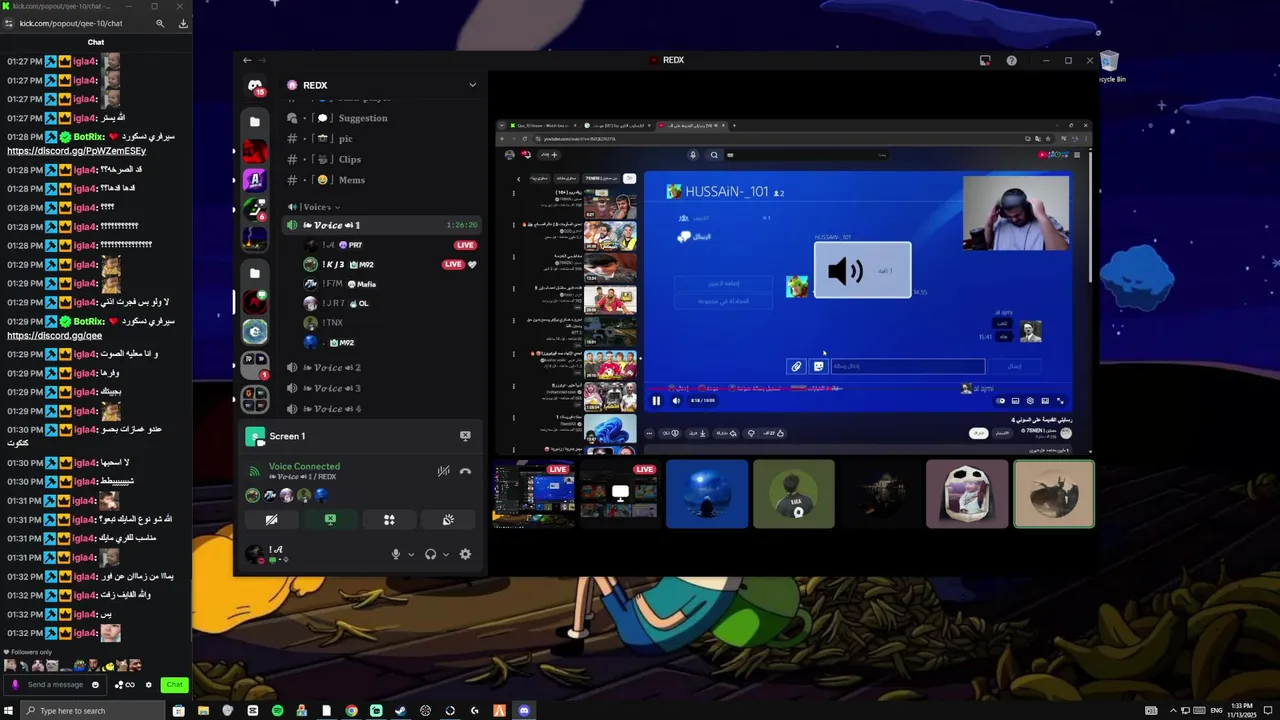Select the highlighted last participant tile
The image size is (1280, 720).
point(1054,494)
